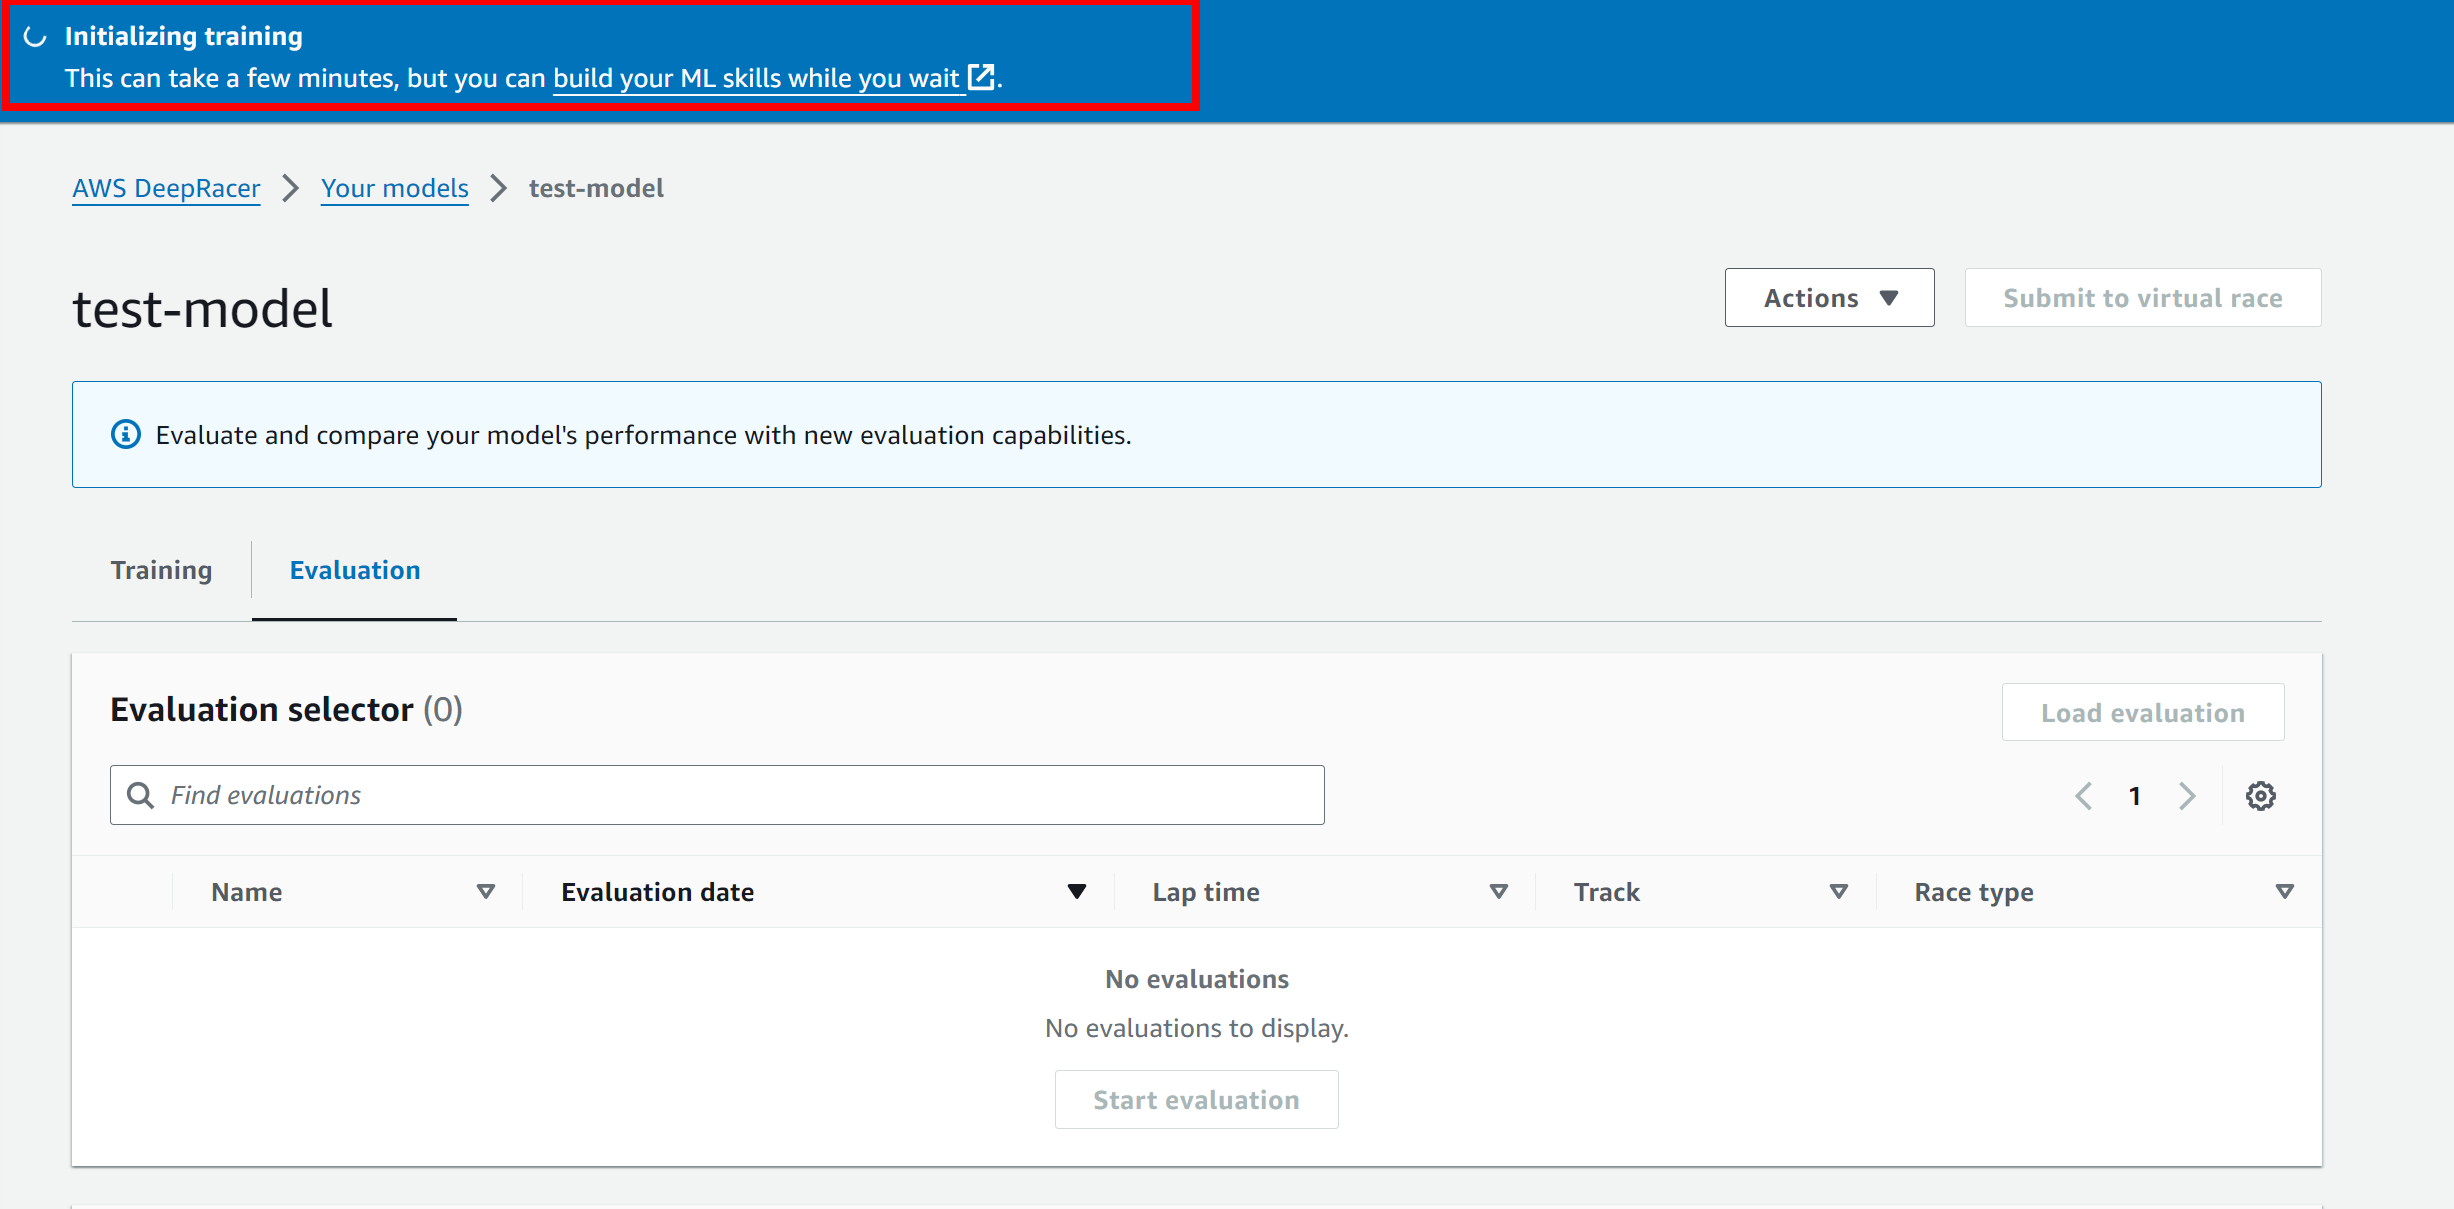The width and height of the screenshot is (2454, 1209).
Task: Select the Evaluation tab
Action: pyautogui.click(x=354, y=570)
